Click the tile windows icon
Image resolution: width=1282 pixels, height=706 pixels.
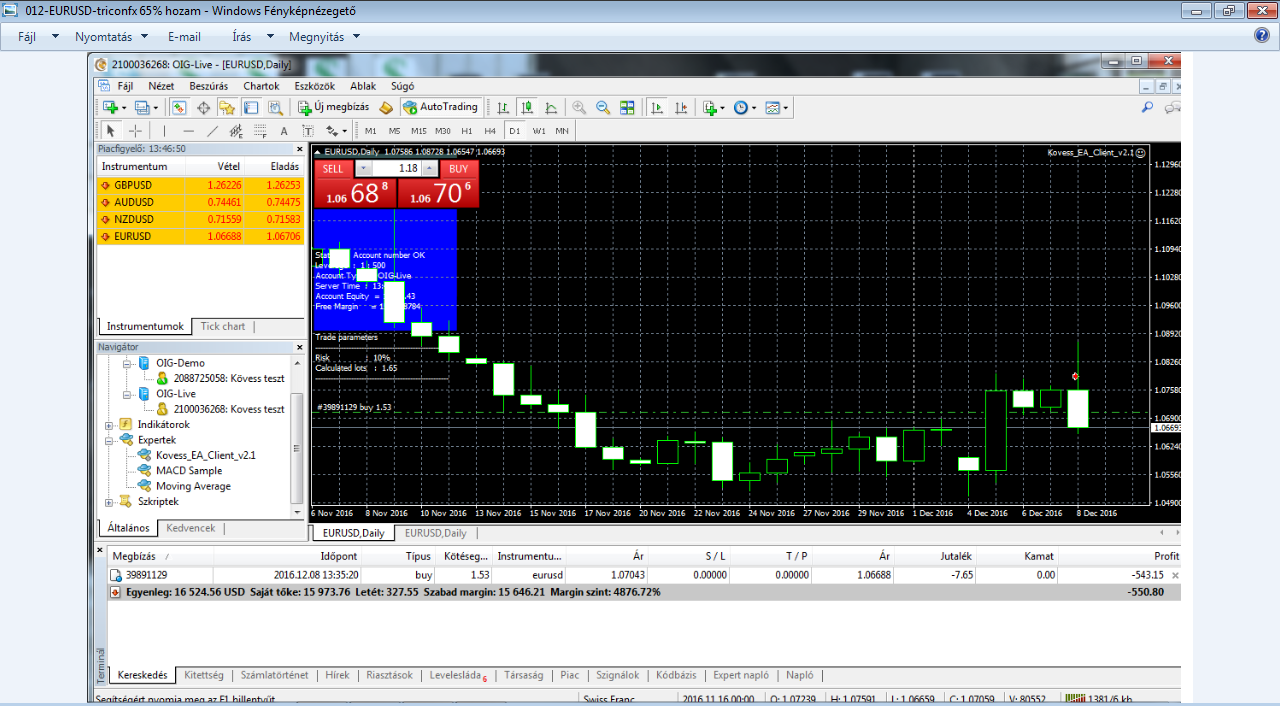tap(627, 108)
